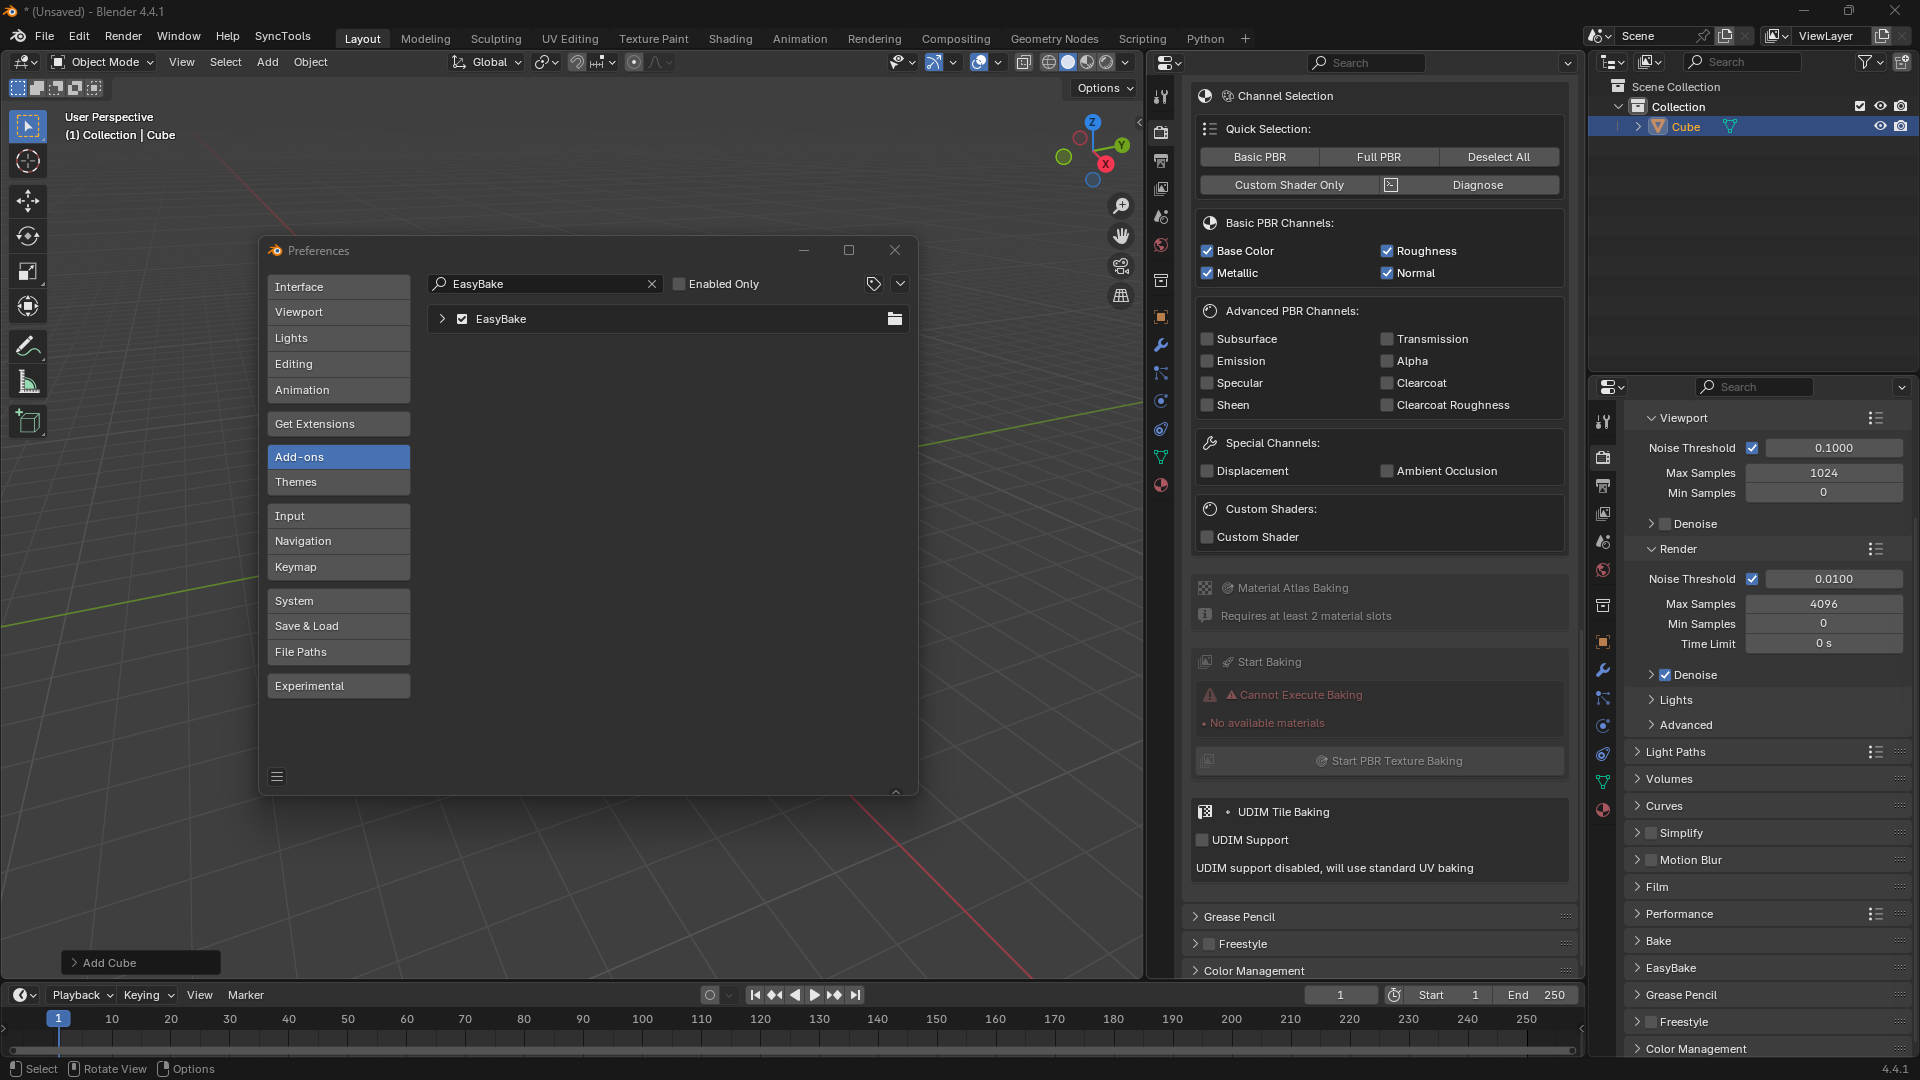The height and width of the screenshot is (1080, 1920).
Task: Disable Base Color channel checkbox
Action: tap(1207, 251)
